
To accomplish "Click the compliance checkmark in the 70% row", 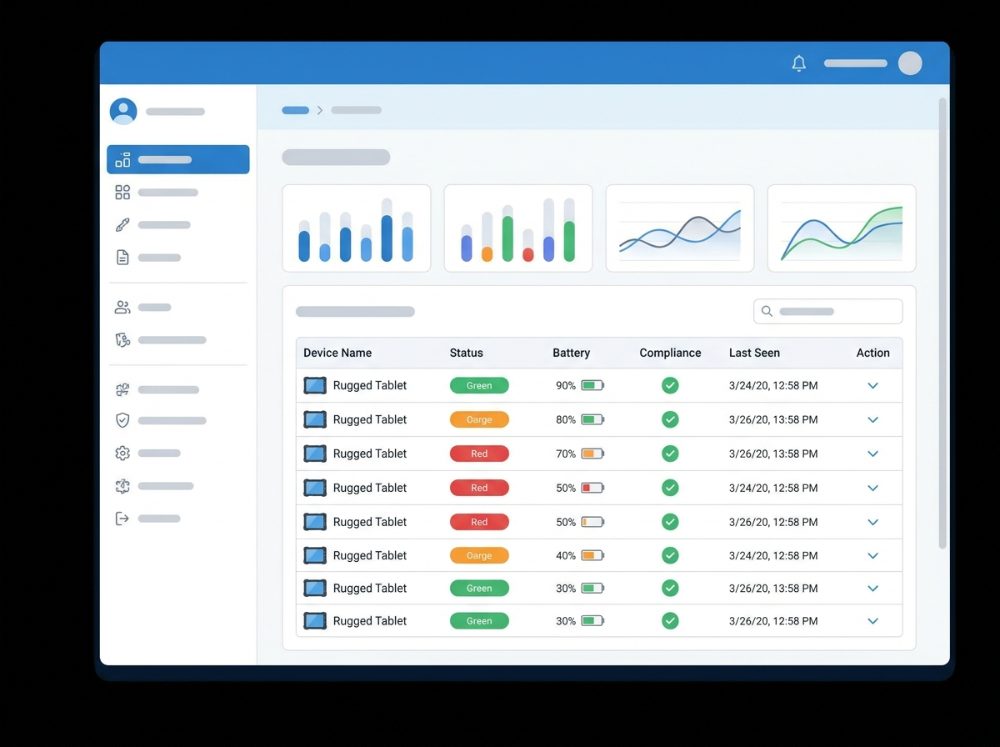I will coord(670,454).
